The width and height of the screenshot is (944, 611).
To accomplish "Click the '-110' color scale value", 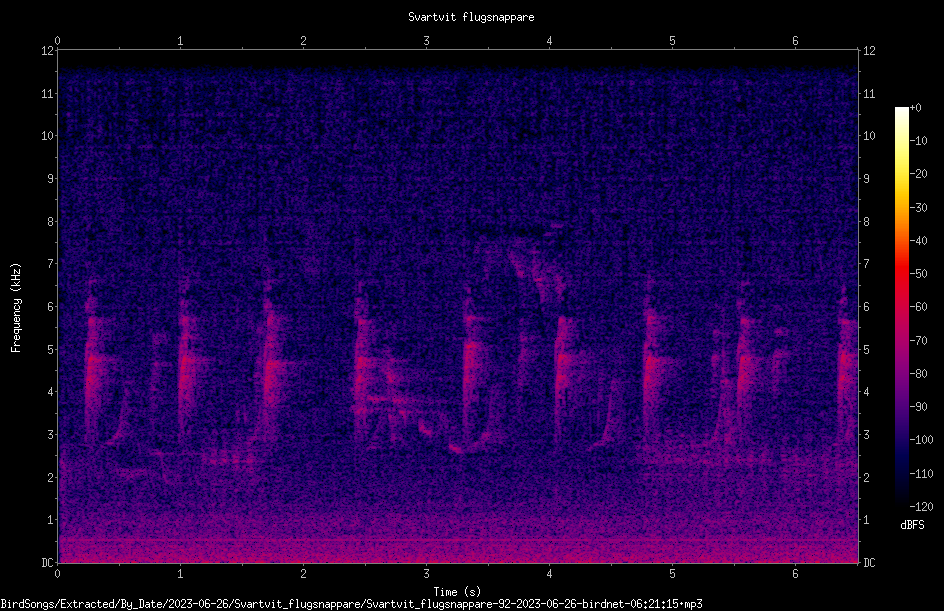I will click(922, 474).
